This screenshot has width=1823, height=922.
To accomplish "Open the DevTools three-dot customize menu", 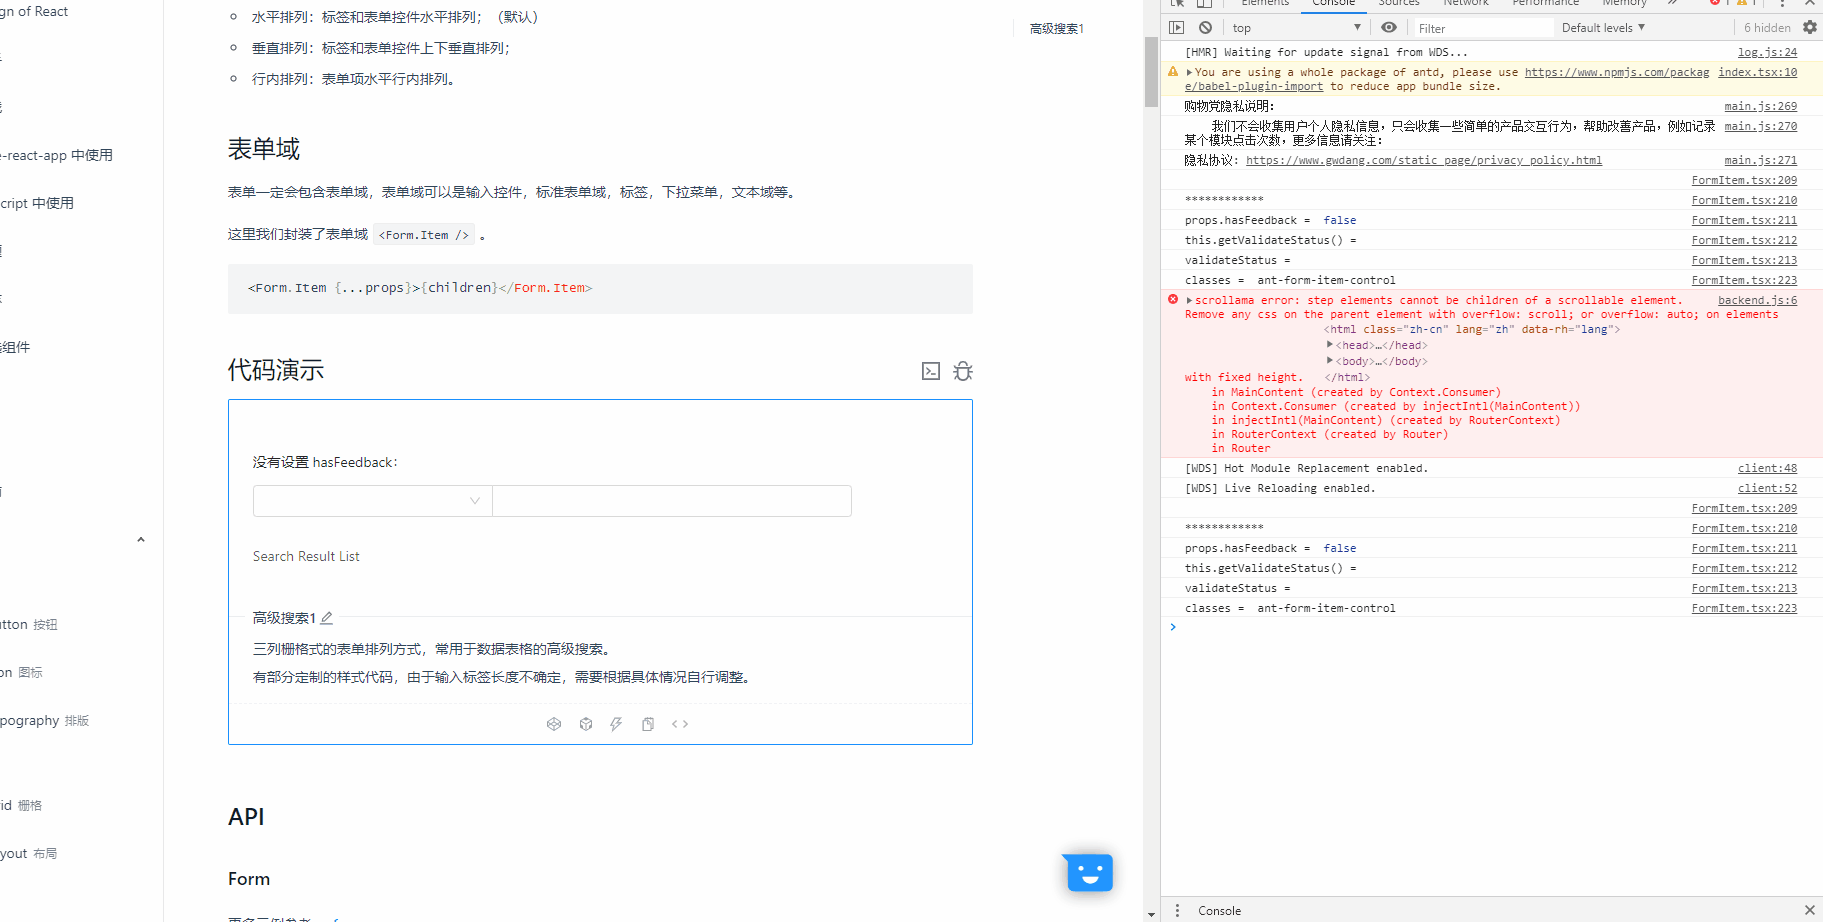I will coord(1782,3).
